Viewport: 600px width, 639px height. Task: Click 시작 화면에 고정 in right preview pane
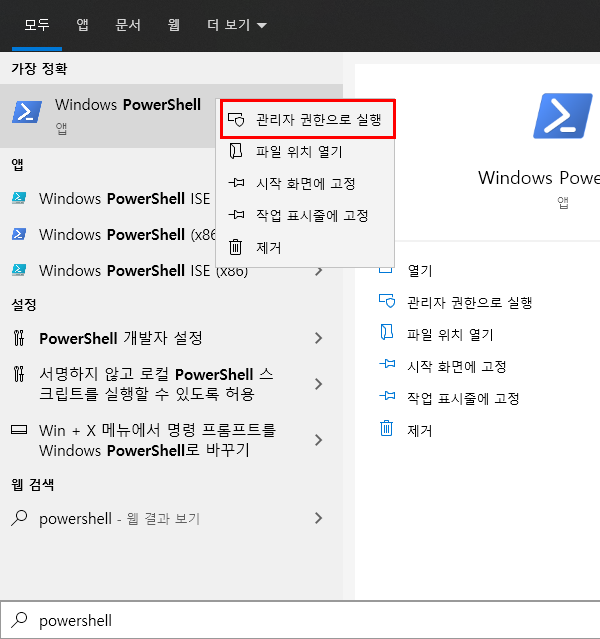[x=457, y=366]
